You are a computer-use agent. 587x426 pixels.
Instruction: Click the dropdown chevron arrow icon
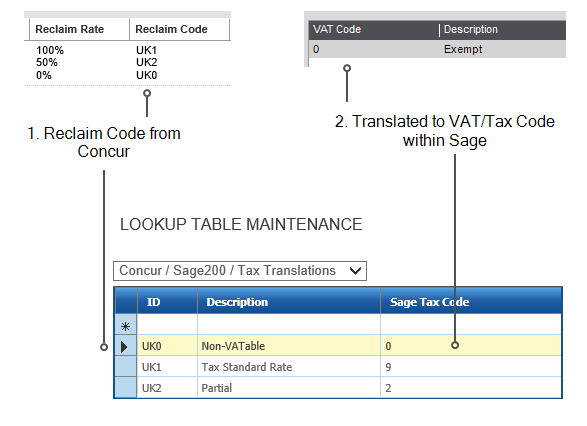coord(355,271)
